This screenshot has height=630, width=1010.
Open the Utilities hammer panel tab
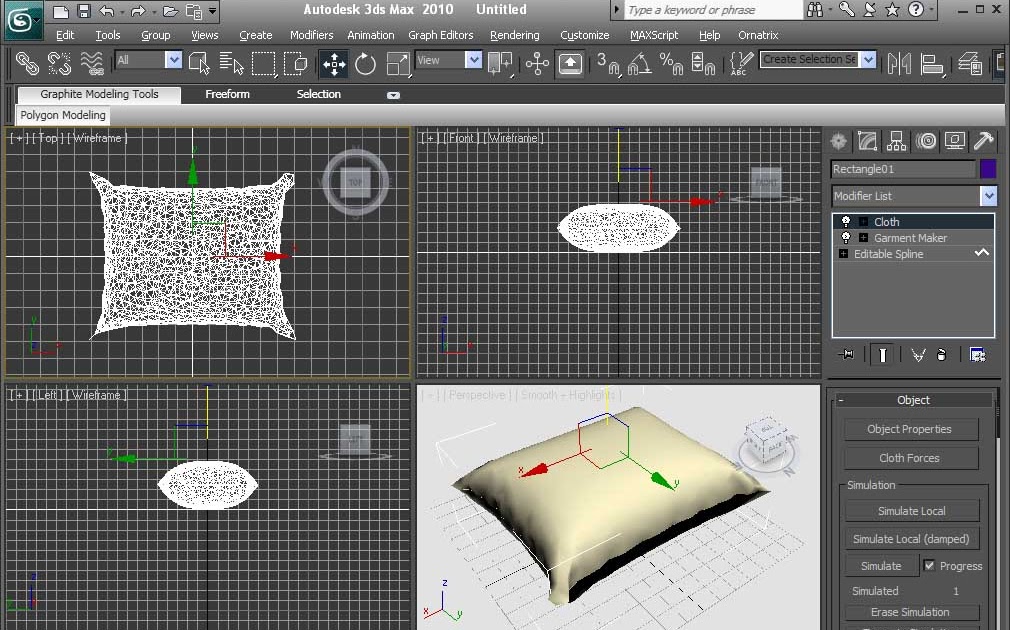[x=983, y=141]
